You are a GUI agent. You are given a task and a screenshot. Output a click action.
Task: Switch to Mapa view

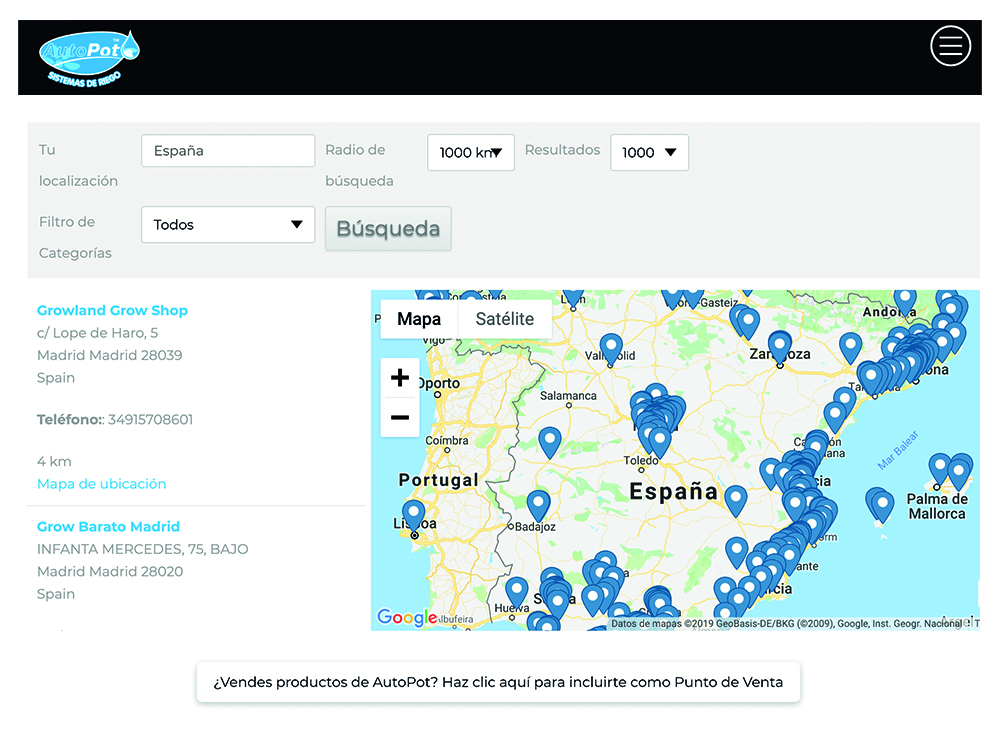(419, 319)
